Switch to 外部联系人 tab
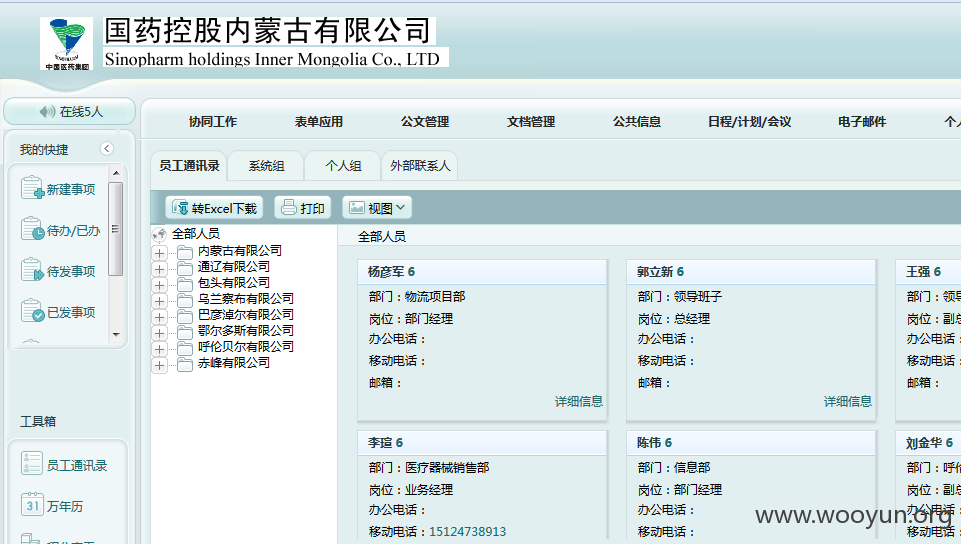This screenshot has width=961, height=544. 420,165
